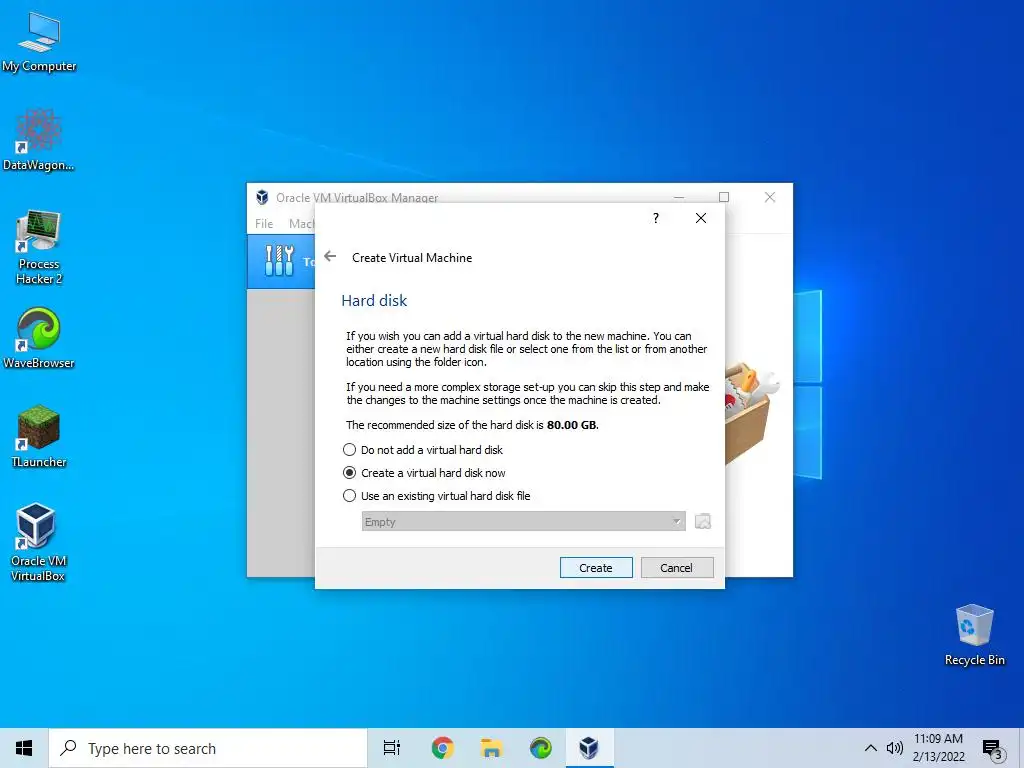Click the 80.00 GB recommended size text
This screenshot has width=1024, height=768.
click(x=571, y=425)
